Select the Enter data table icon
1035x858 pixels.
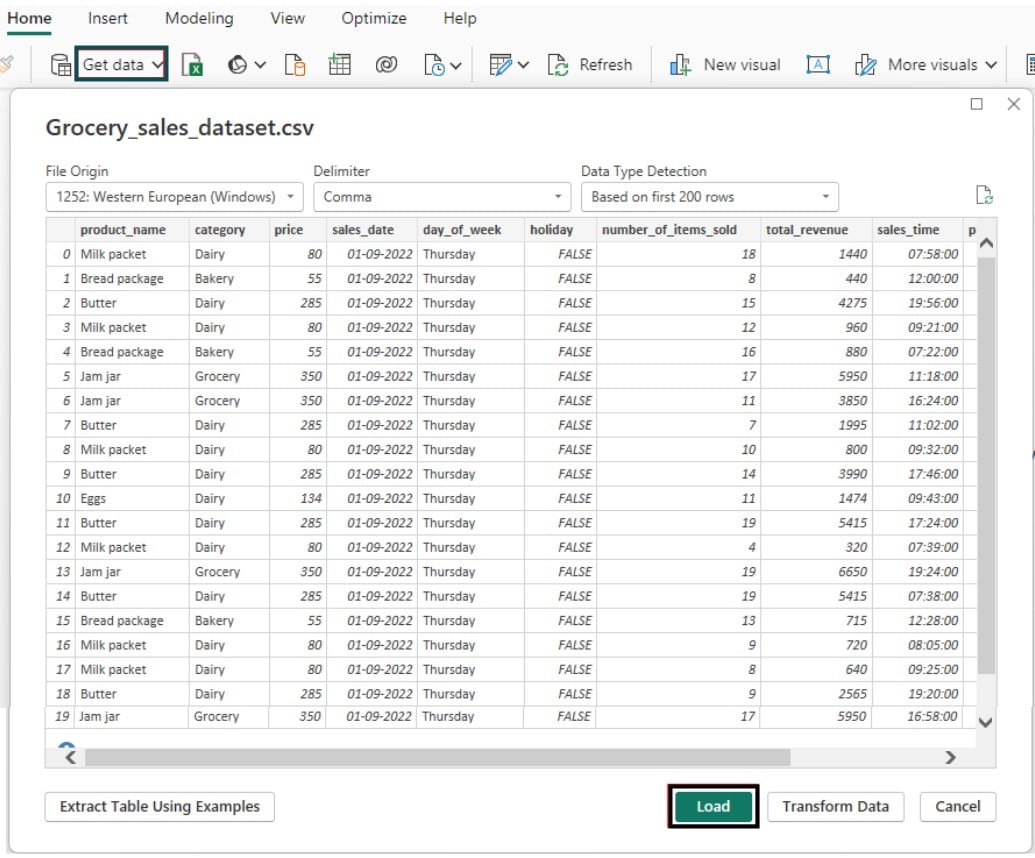(x=338, y=64)
